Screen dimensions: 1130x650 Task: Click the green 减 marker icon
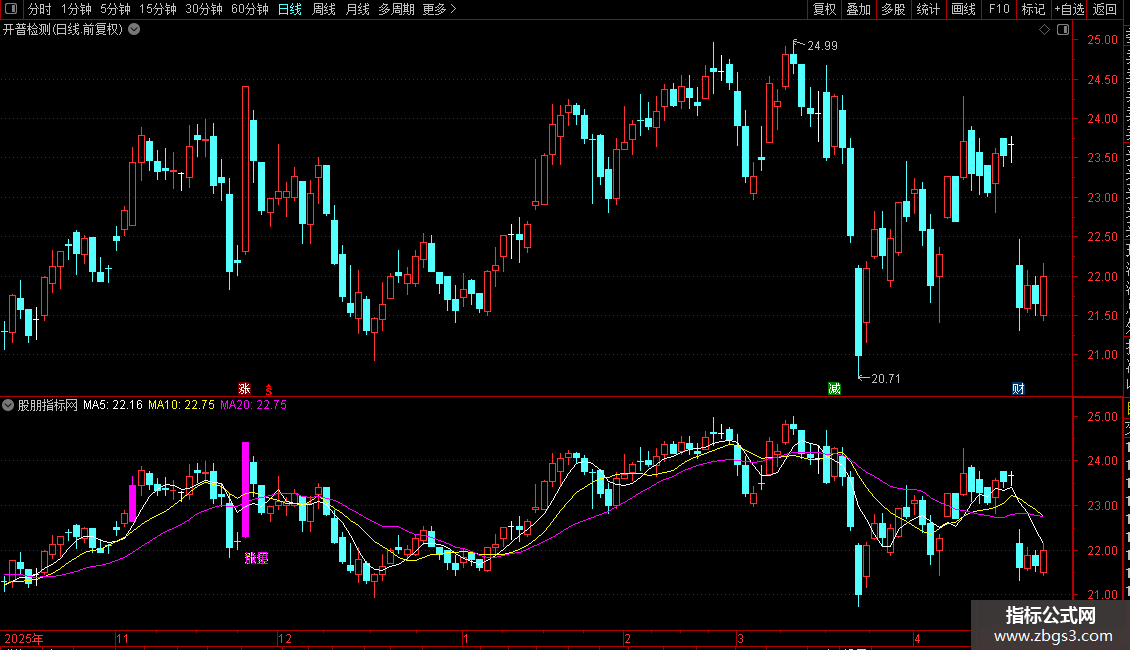(835, 388)
